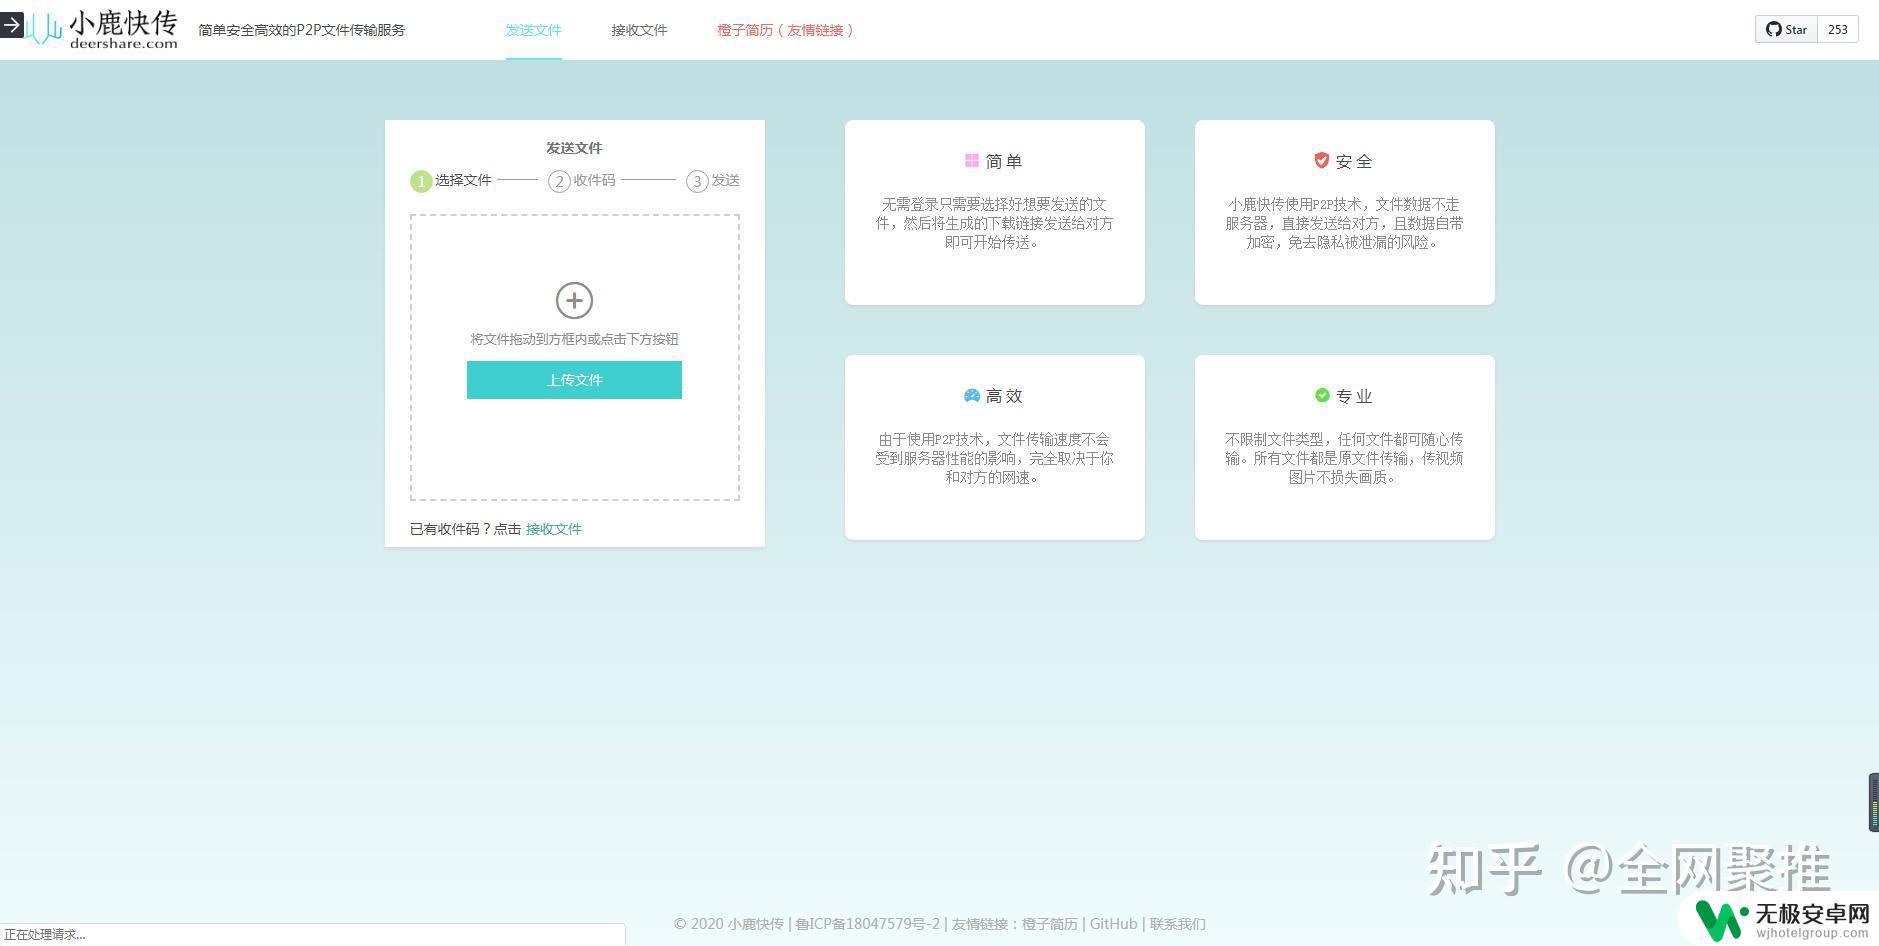Open the 橙子简历 footer link

pos(1050,924)
